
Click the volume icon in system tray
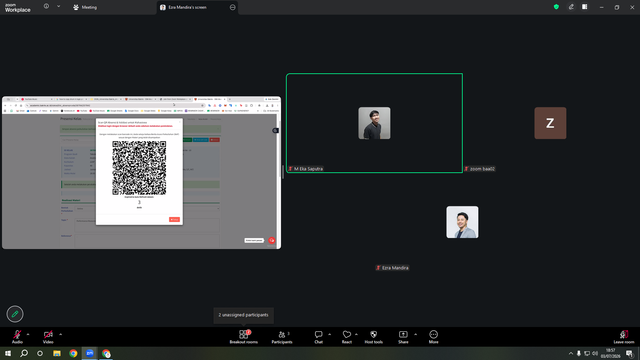[595, 353]
